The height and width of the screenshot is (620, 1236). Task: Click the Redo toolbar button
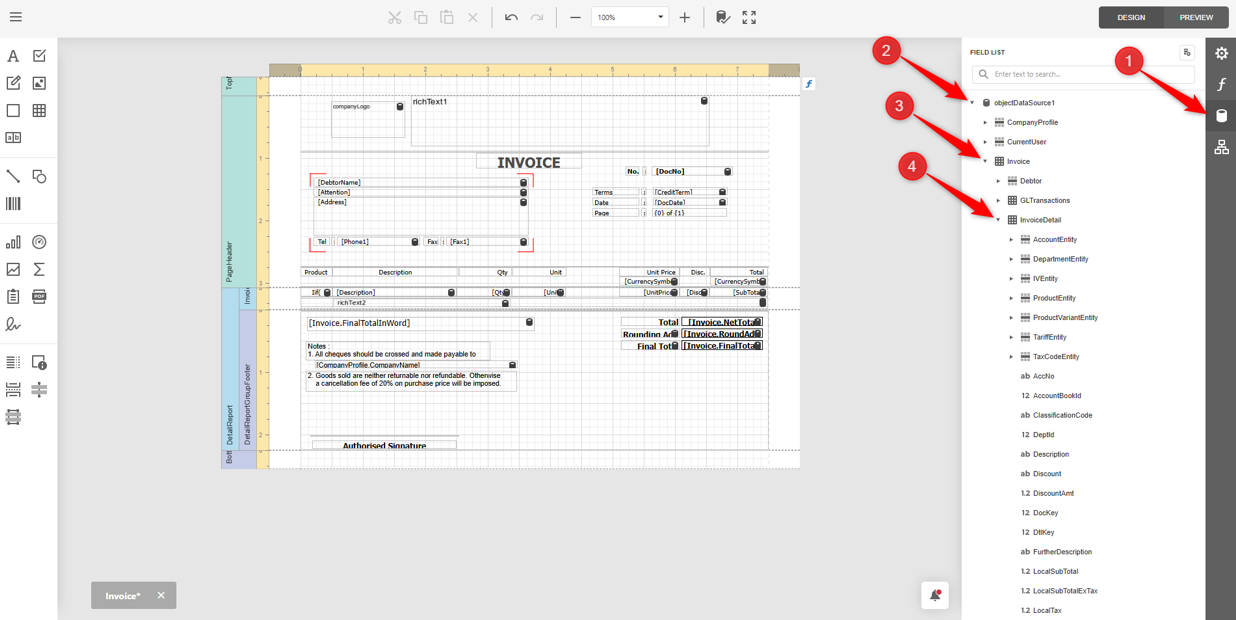click(x=537, y=17)
